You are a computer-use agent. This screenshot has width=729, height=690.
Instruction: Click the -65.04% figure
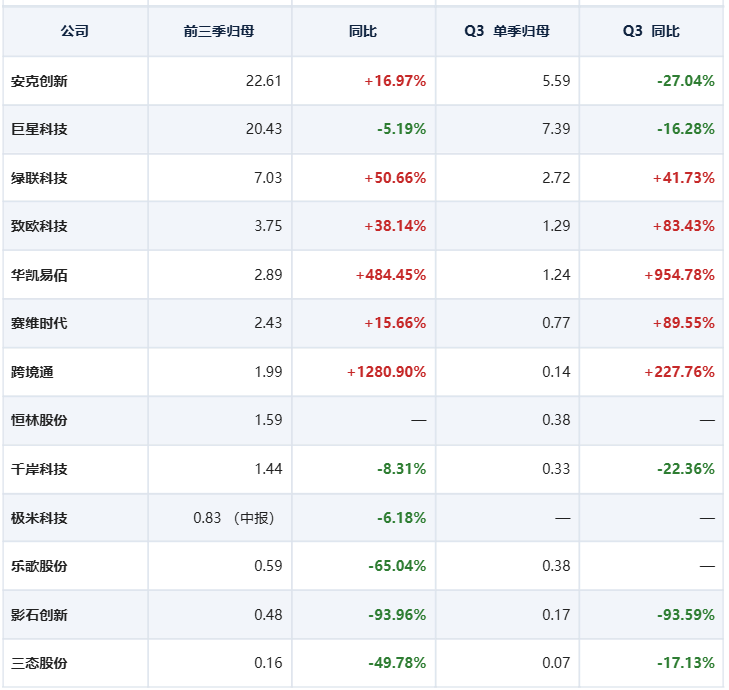[397, 566]
